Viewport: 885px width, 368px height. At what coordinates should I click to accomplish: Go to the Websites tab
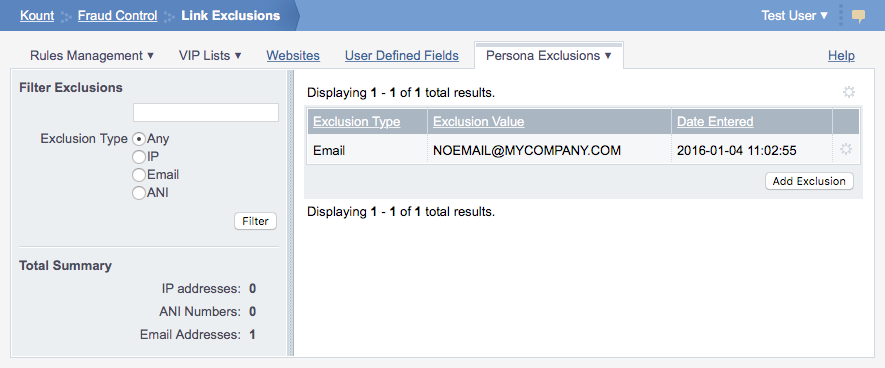(x=293, y=56)
